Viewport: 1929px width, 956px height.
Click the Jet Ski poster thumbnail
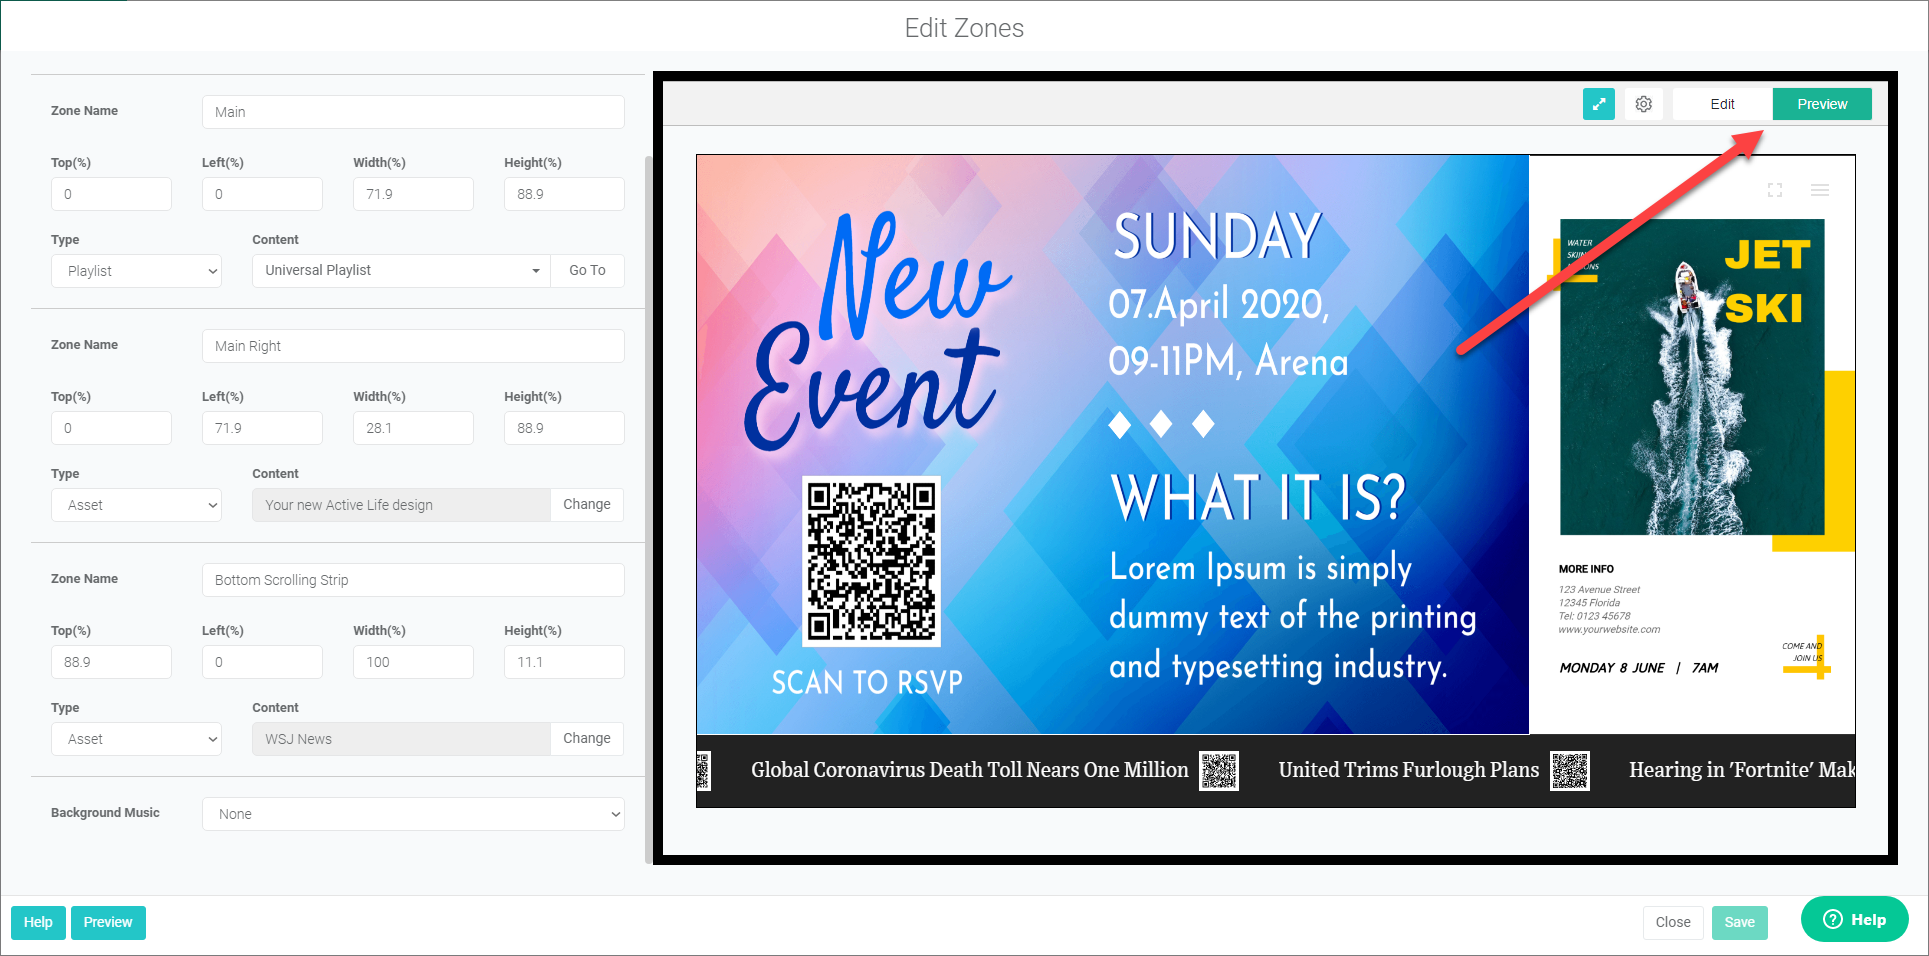click(1692, 378)
